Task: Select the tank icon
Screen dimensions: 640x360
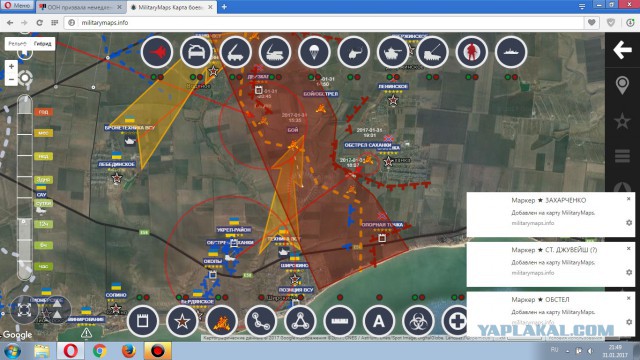Action: [x=393, y=52]
